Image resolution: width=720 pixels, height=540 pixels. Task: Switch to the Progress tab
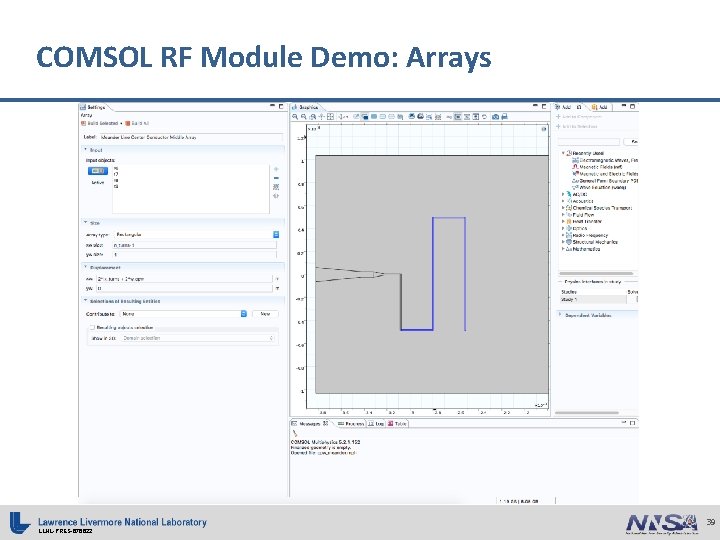pos(351,423)
